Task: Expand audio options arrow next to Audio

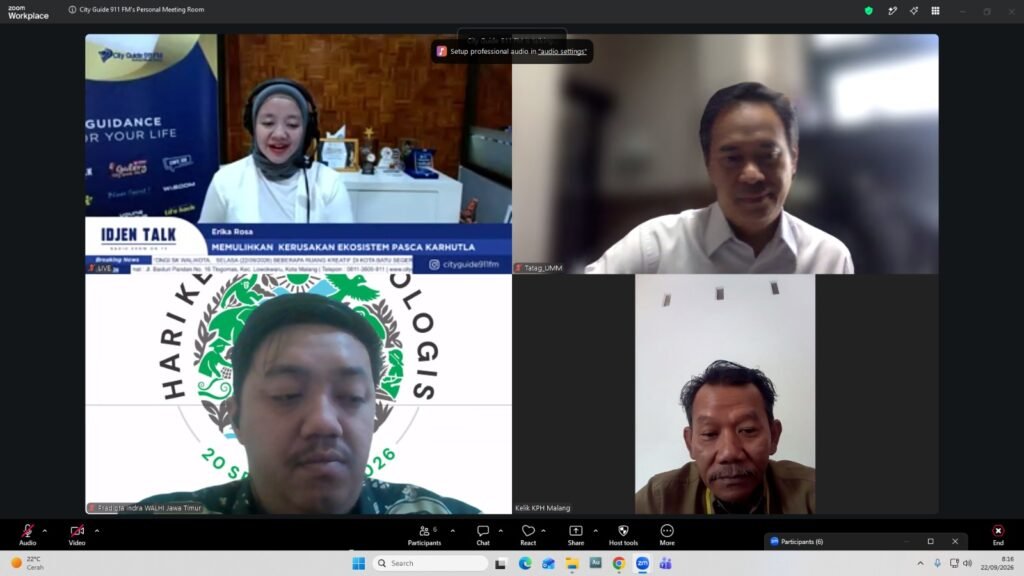Action: (x=44, y=531)
